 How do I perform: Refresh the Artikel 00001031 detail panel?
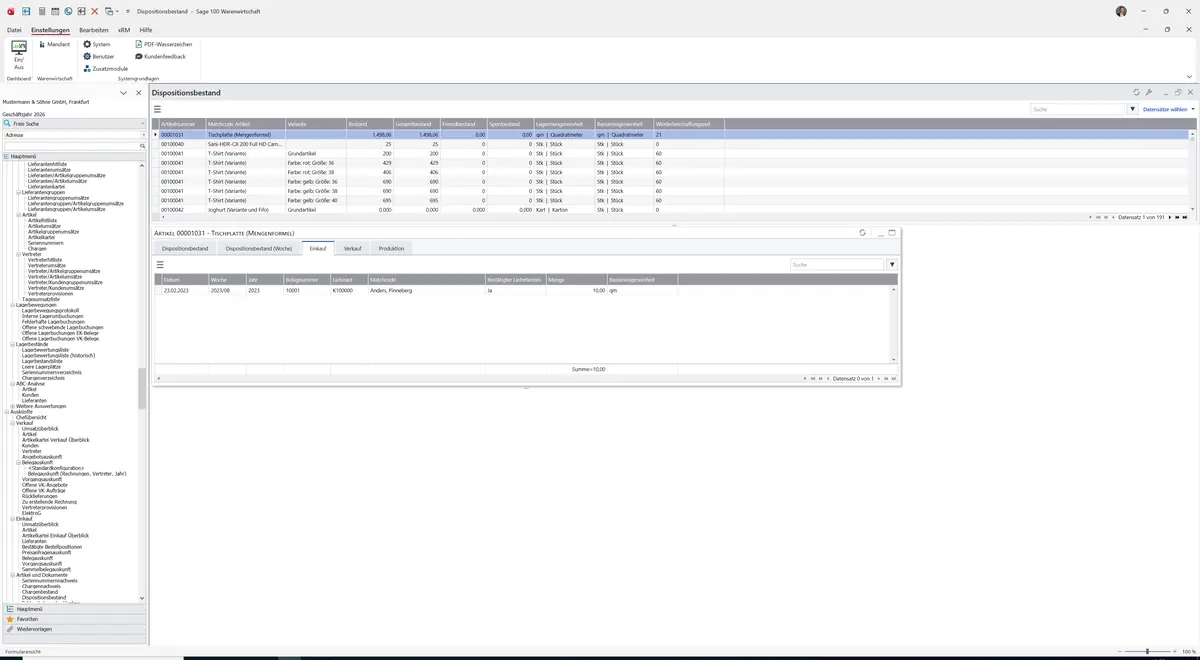[862, 233]
